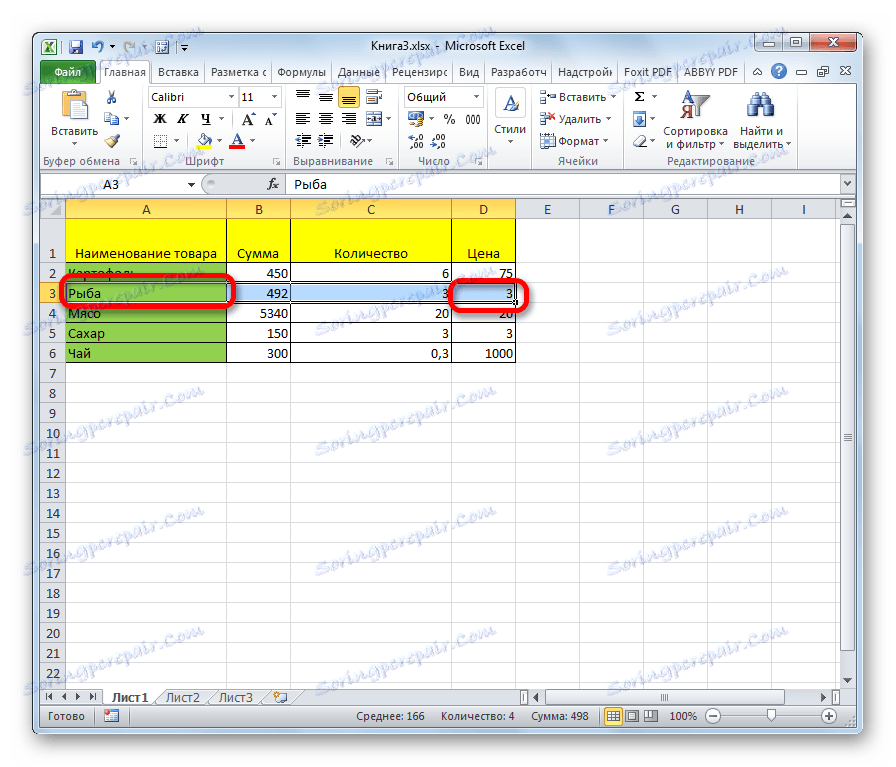Switch to Page Layout view in status bar
896x767 pixels.
(x=632, y=716)
